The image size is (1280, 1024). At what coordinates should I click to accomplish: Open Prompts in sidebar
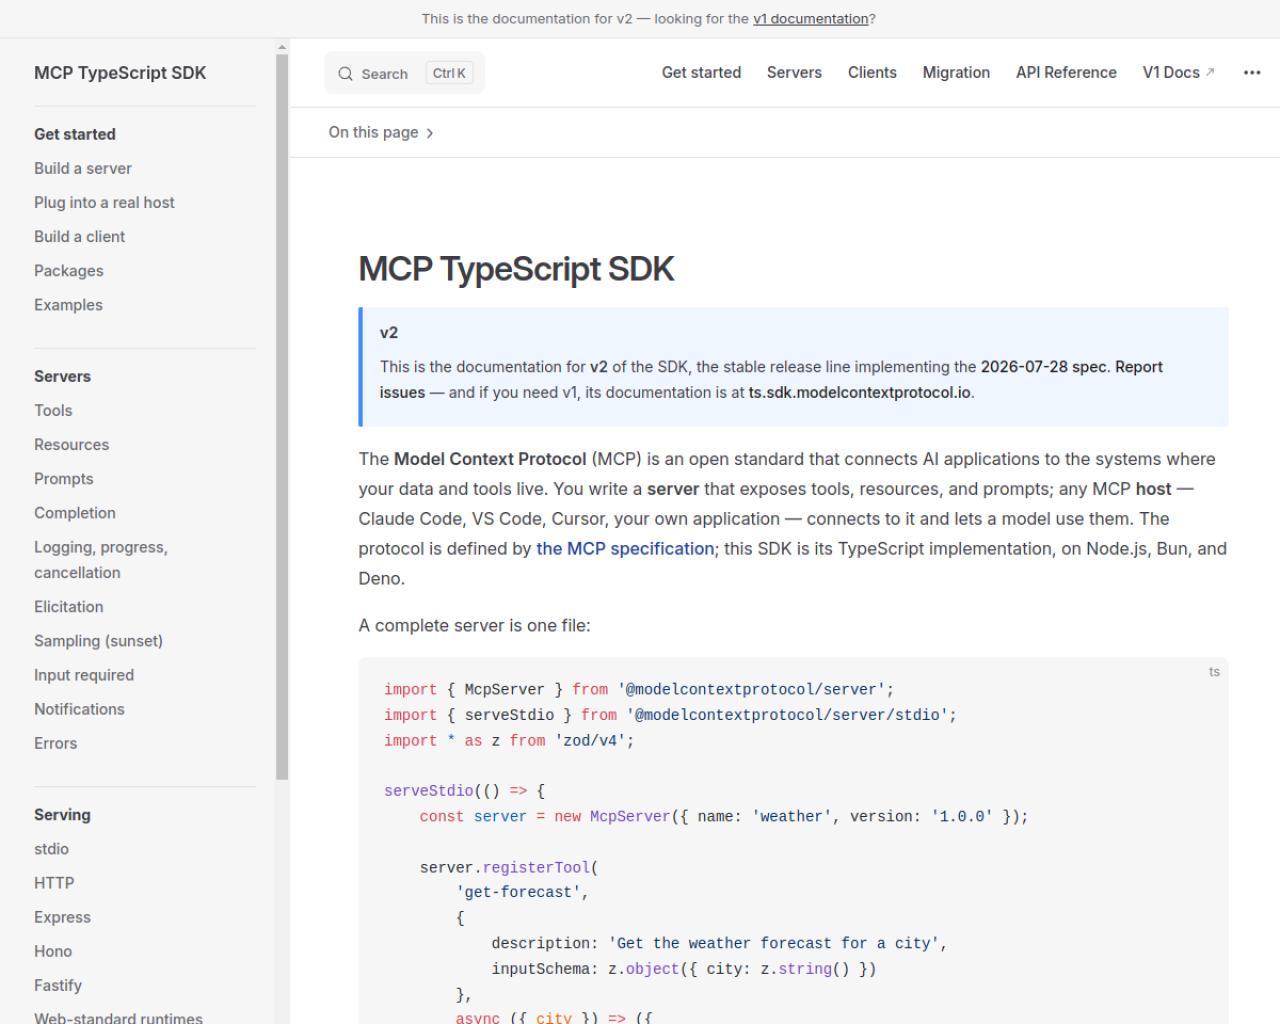pos(64,479)
